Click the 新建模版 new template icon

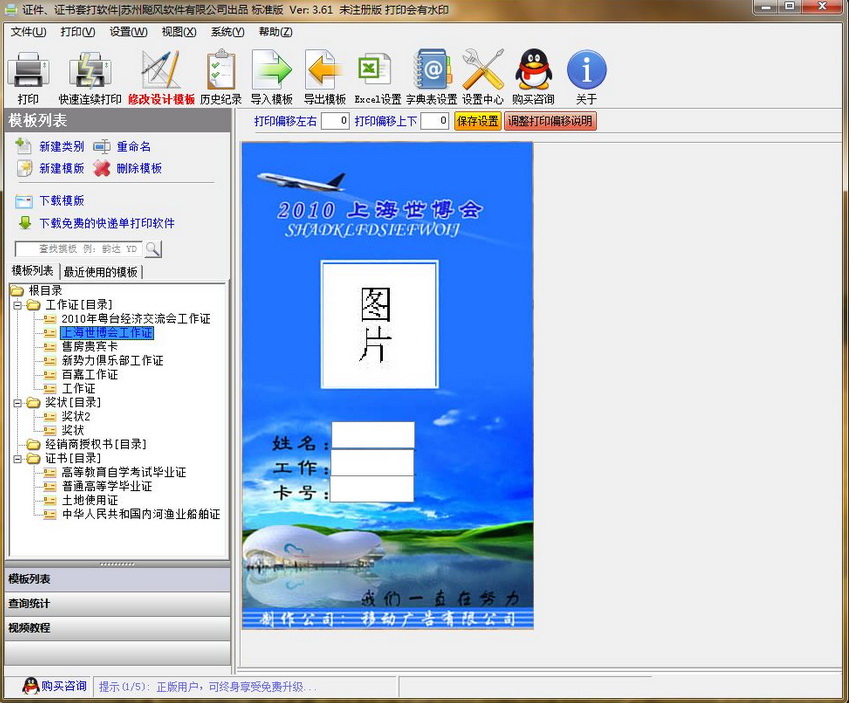coord(23,168)
